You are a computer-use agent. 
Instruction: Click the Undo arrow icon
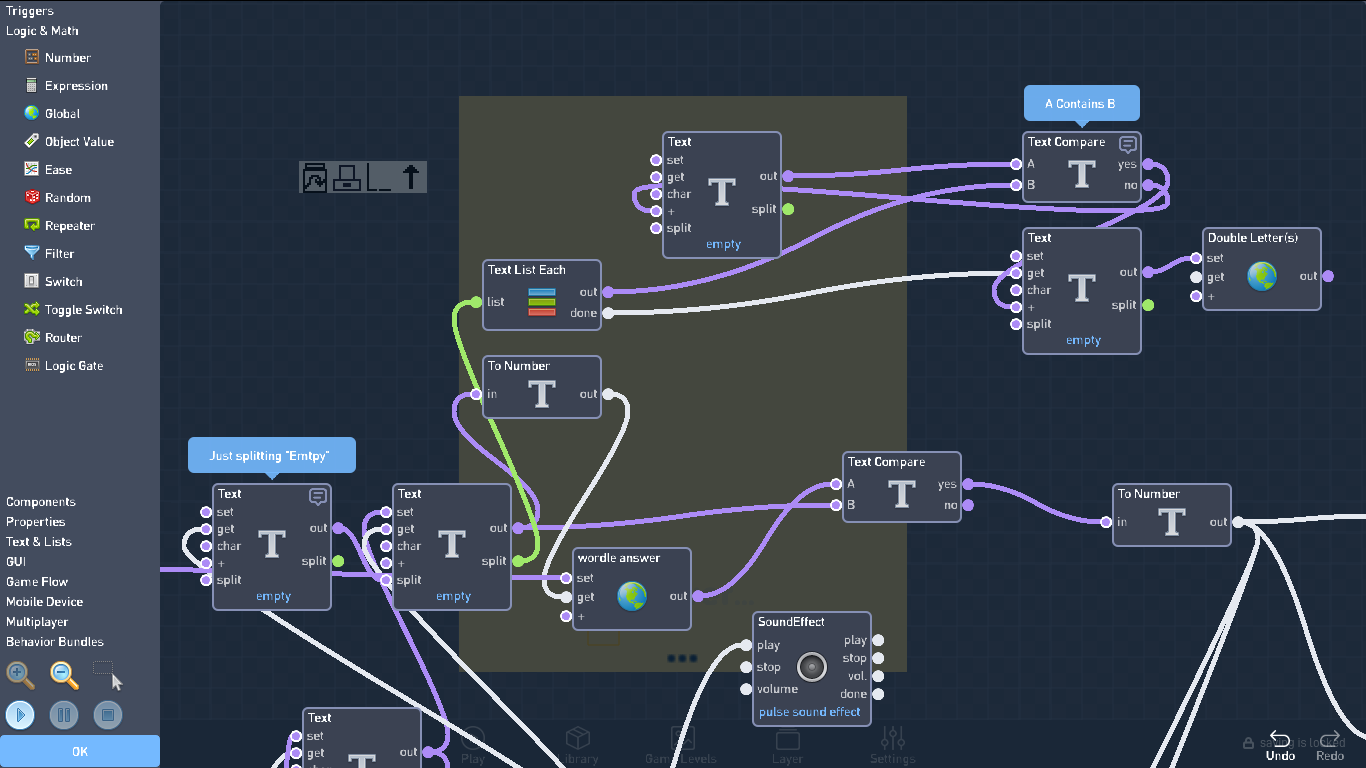point(1280,738)
